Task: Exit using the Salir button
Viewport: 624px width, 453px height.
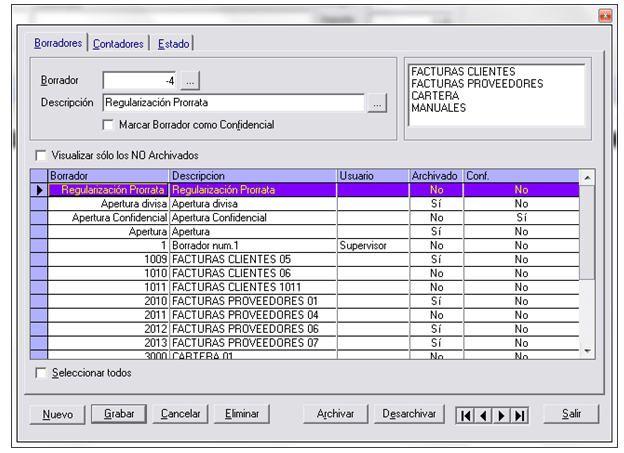Action: 571,414
